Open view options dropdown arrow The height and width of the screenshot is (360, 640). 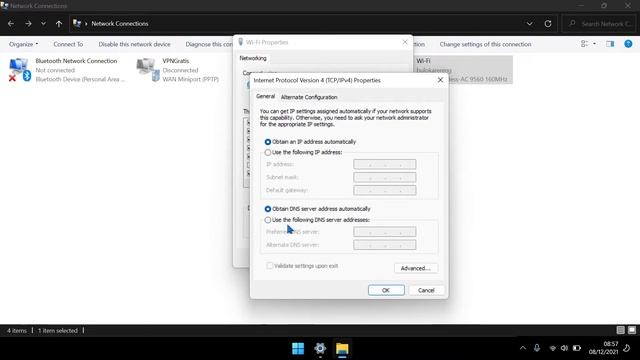594,44
